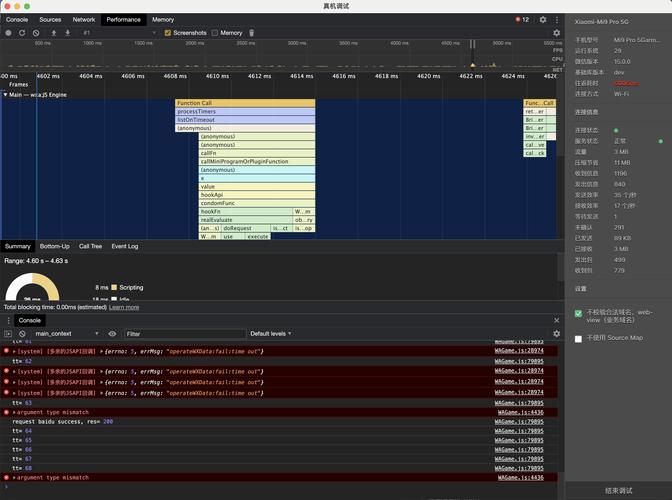
Task: Clear the console with the ban icon
Action: [22, 333]
